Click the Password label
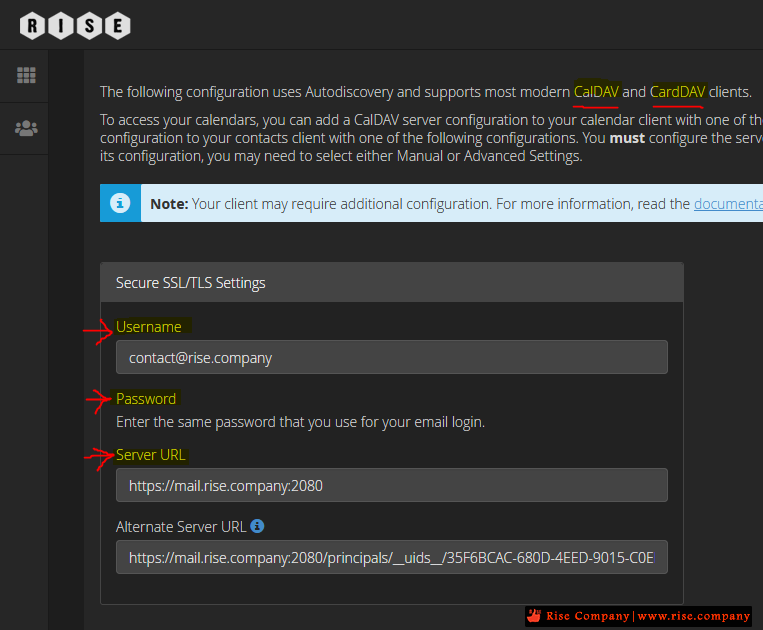The image size is (763, 630). click(x=145, y=399)
